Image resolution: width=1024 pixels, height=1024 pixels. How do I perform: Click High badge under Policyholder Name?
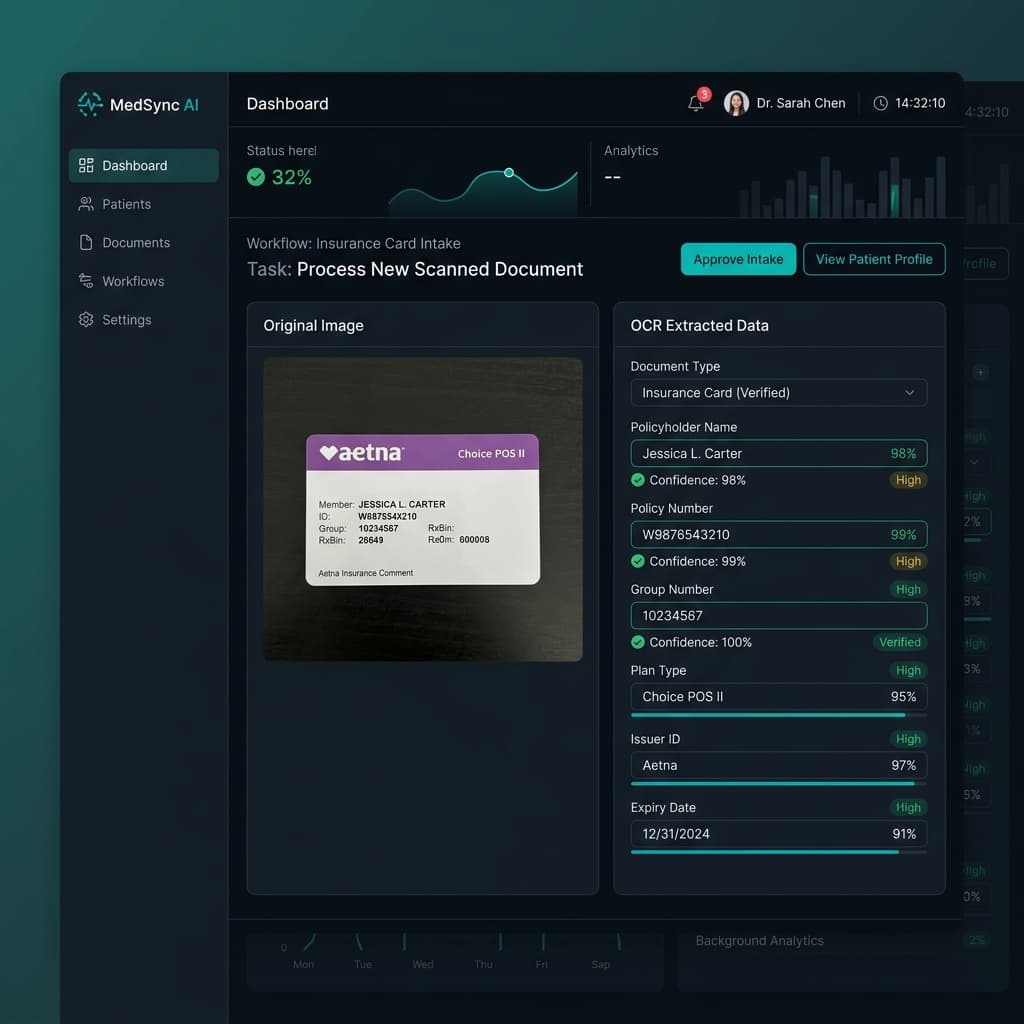pos(908,480)
